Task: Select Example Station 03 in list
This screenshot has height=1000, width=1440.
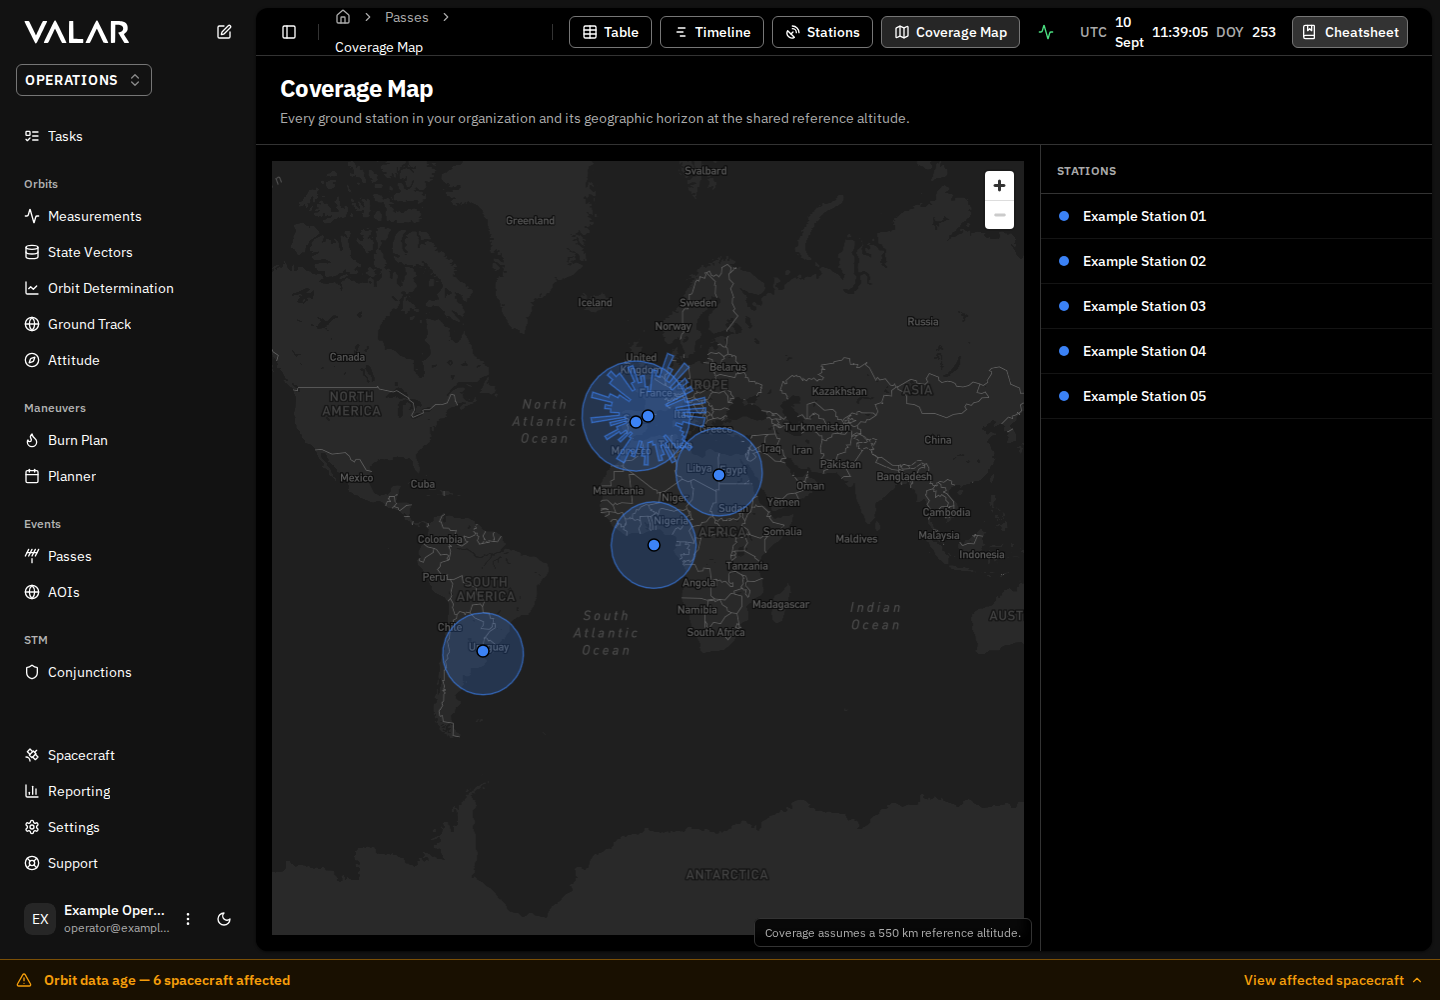Action: point(1236,306)
